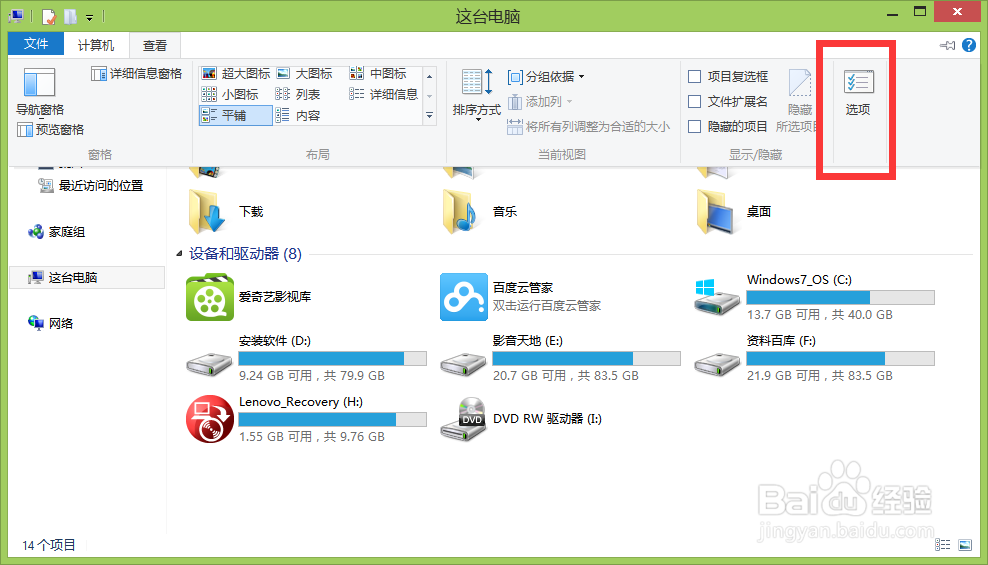Select 最近访问的位置 in navigation pane
The image size is (988, 565).
91,186
